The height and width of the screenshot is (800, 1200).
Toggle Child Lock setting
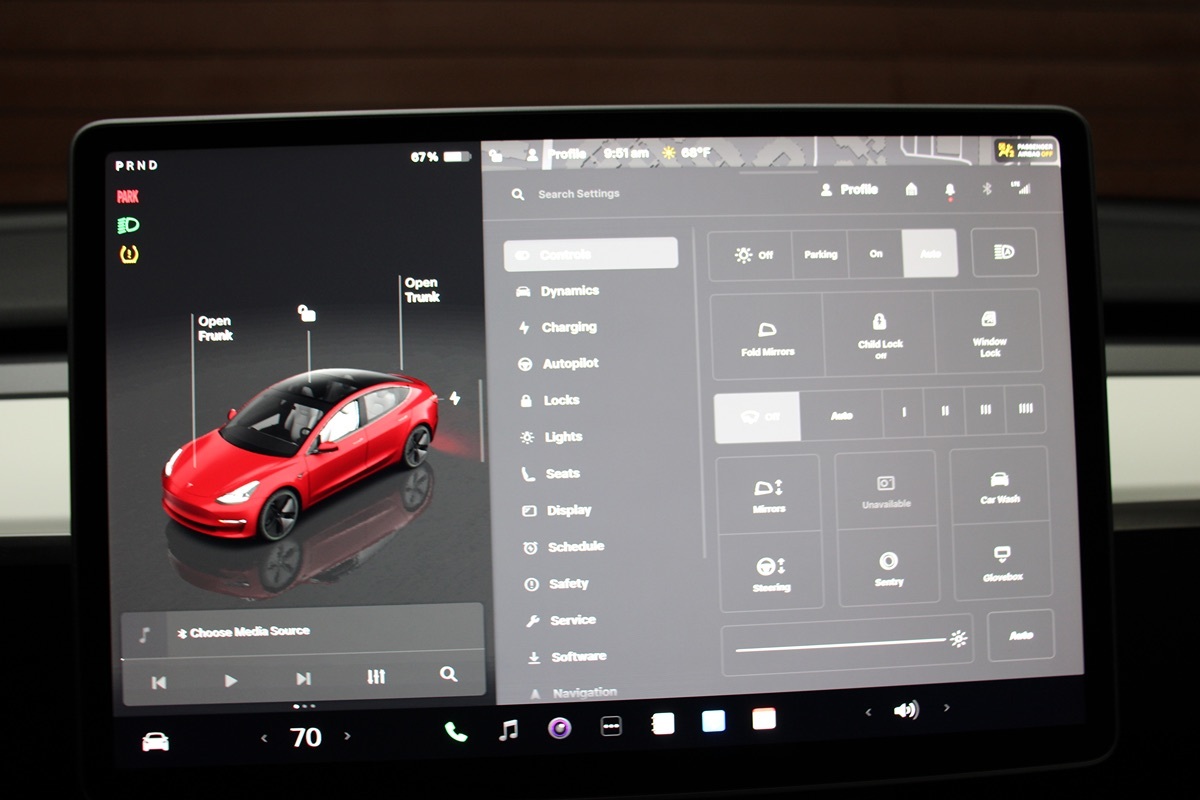[x=879, y=333]
